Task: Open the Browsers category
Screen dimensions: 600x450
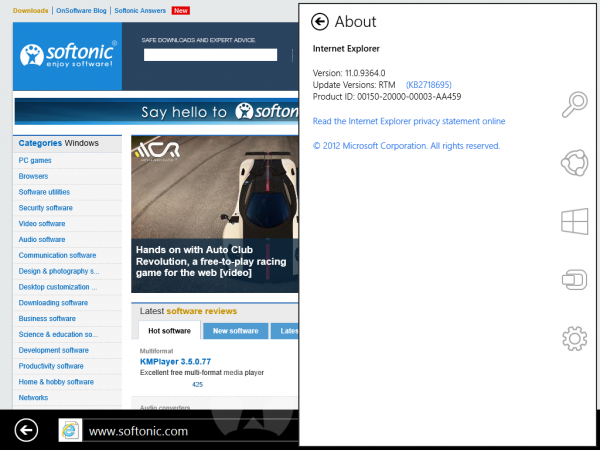Action: tap(33, 176)
